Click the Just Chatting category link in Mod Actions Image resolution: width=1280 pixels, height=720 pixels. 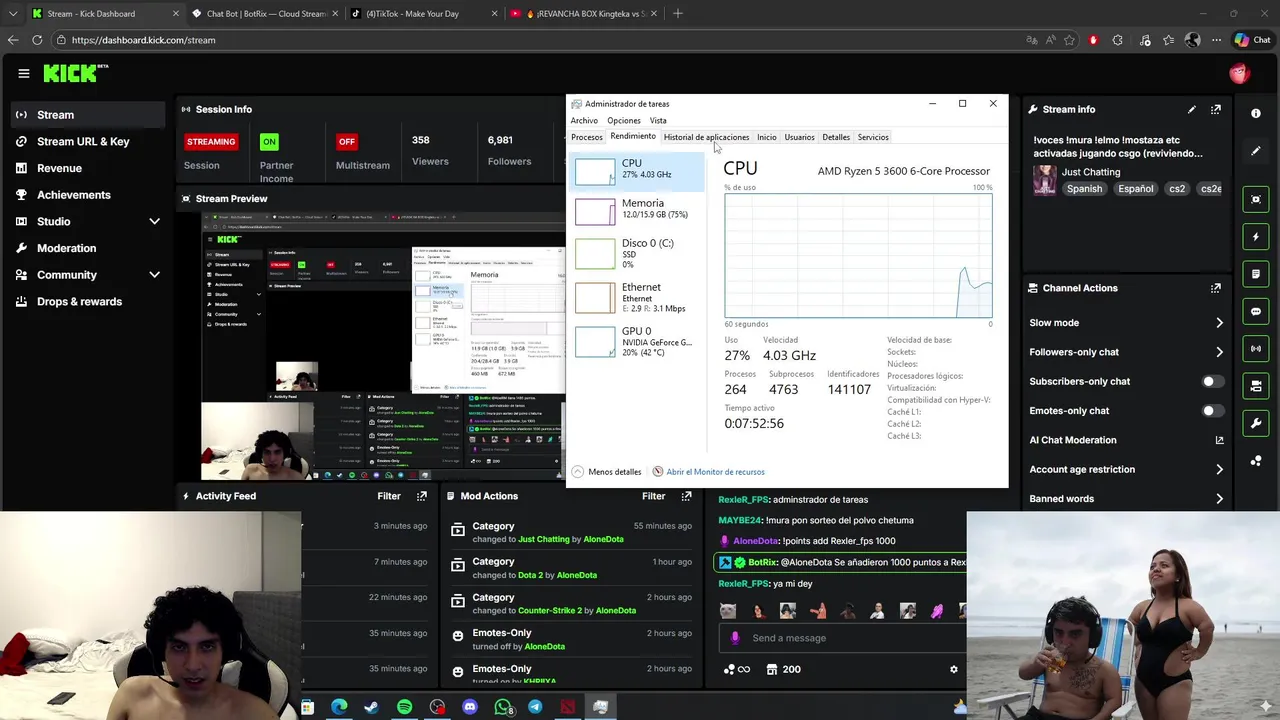pos(544,539)
